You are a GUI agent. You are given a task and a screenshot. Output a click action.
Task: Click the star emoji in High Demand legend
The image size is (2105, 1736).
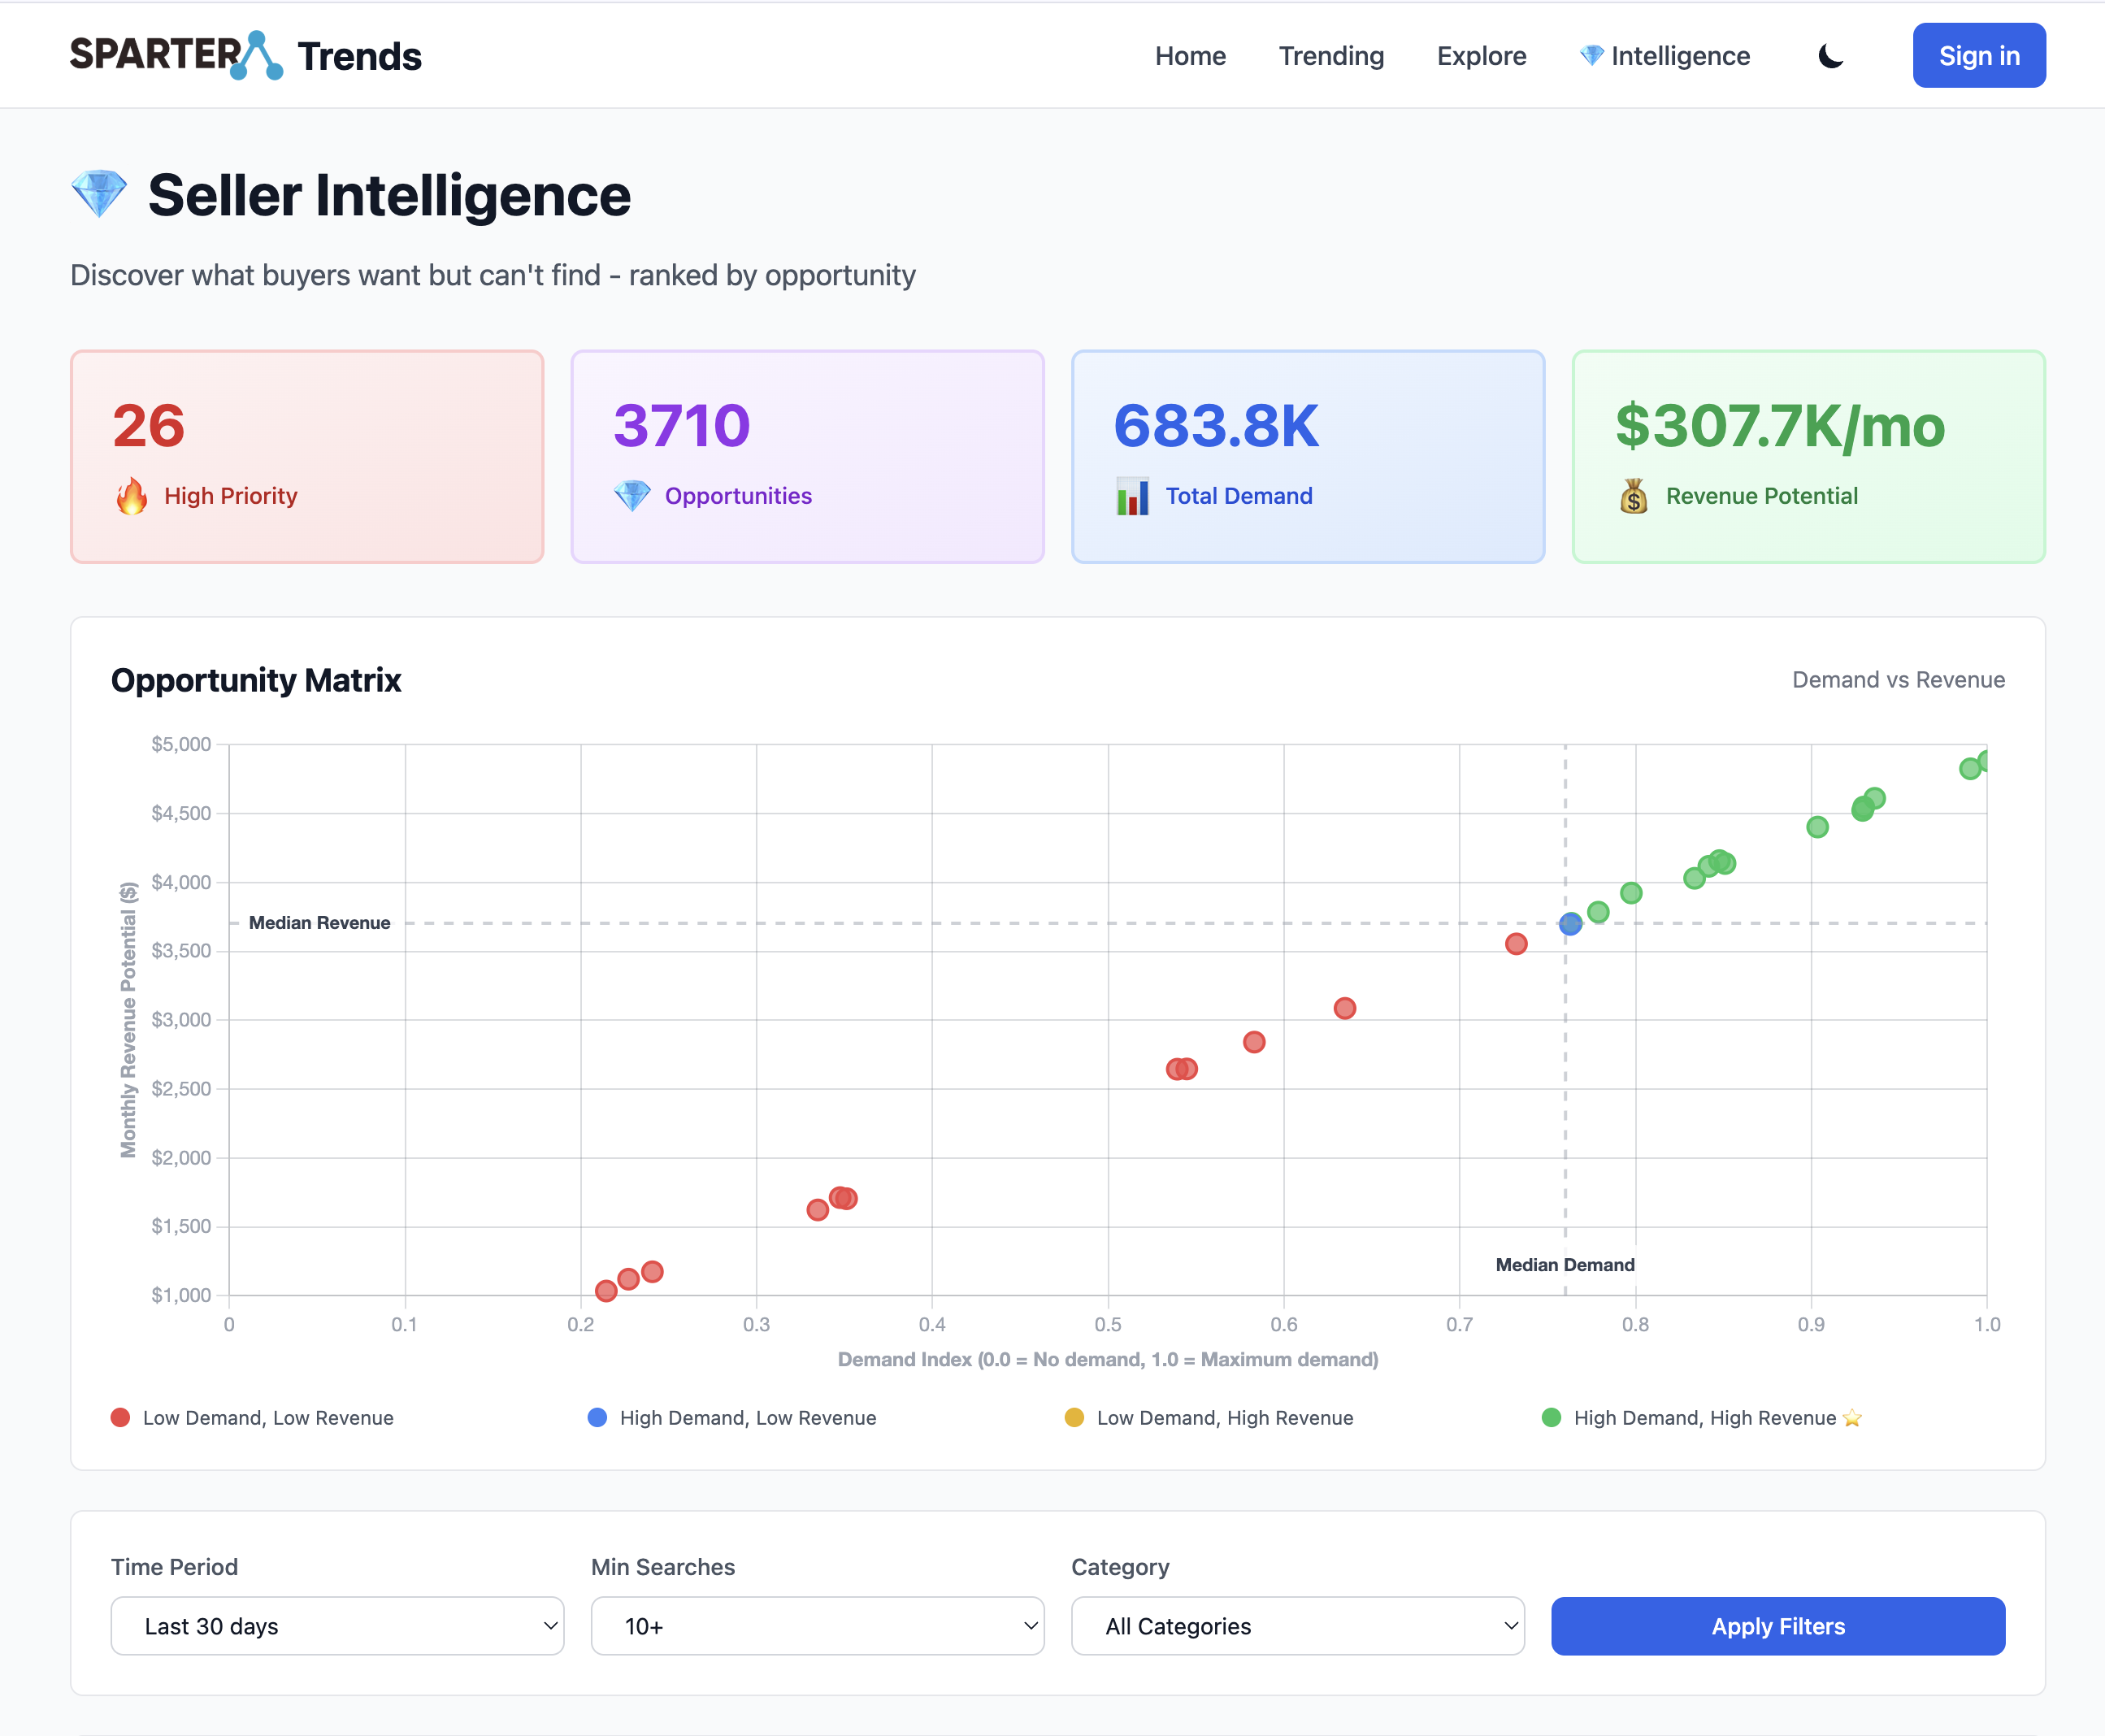tap(1853, 1418)
